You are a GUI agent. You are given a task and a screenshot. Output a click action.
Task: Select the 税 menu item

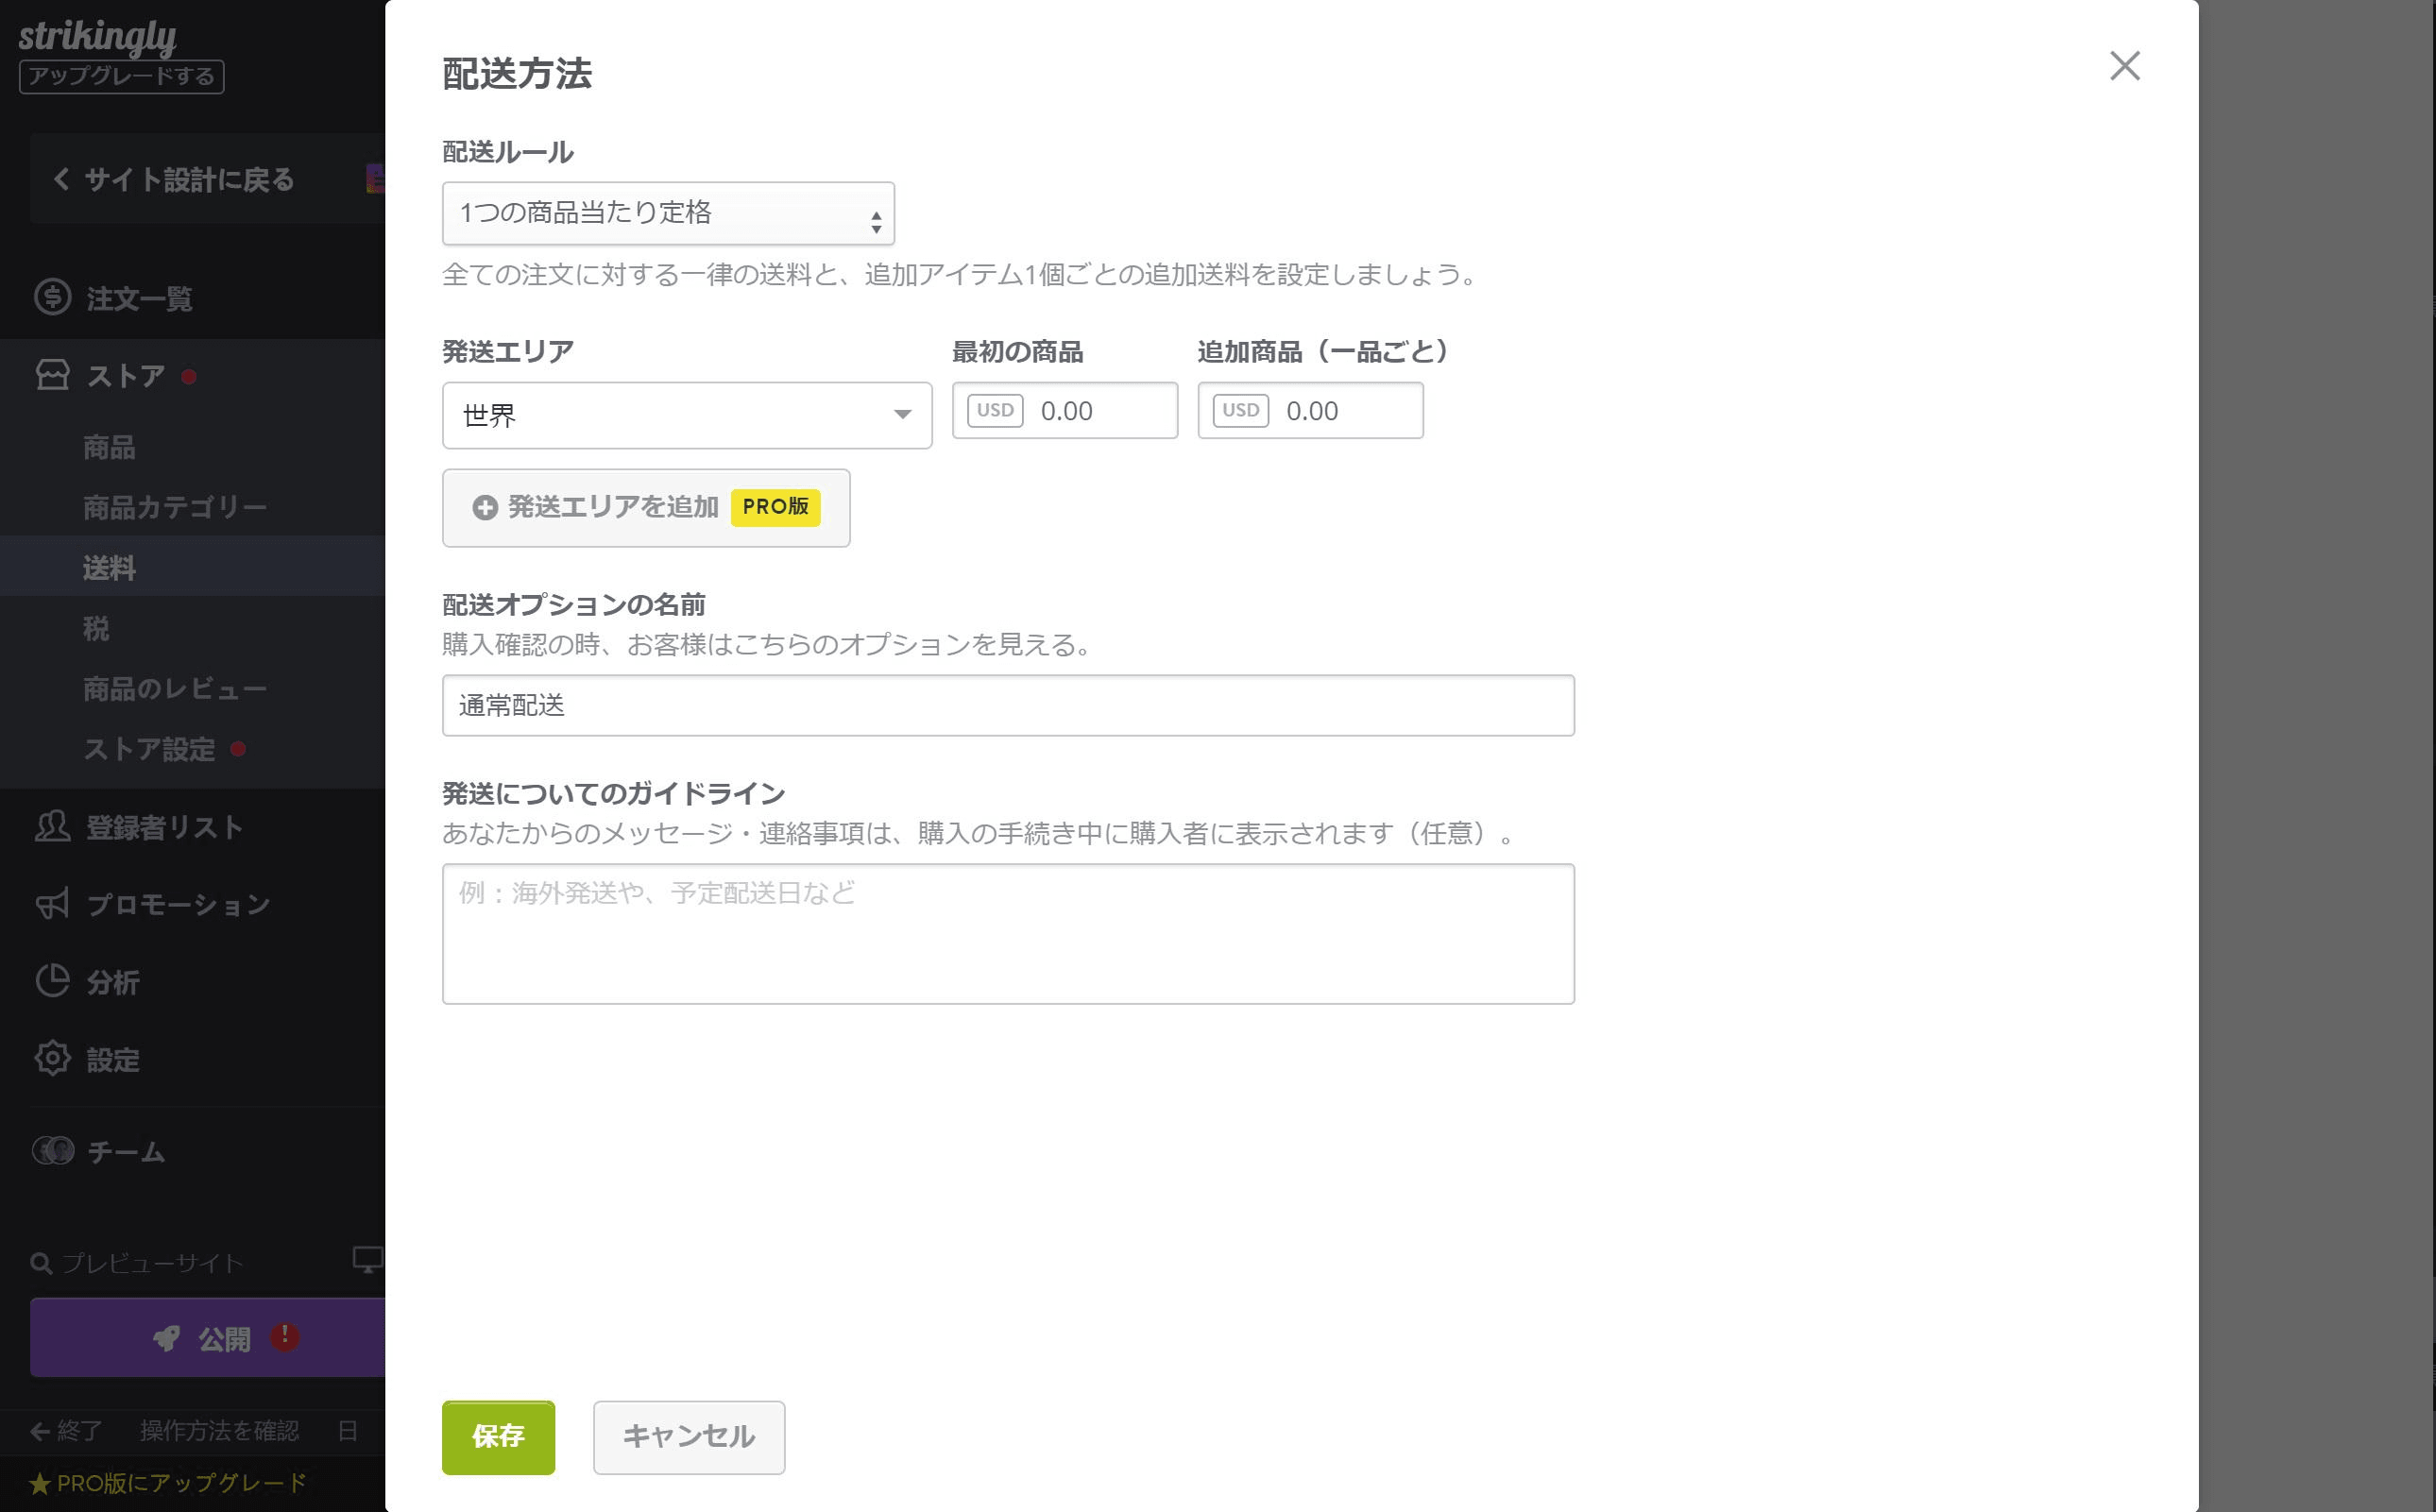pyautogui.click(x=96, y=628)
